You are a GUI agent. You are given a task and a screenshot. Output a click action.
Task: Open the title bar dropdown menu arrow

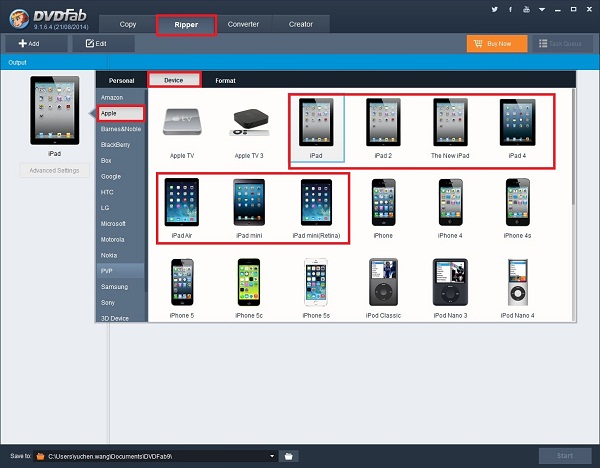click(x=542, y=10)
